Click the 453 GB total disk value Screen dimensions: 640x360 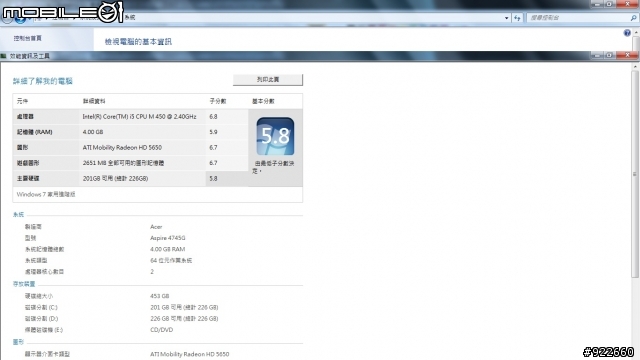pos(160,296)
